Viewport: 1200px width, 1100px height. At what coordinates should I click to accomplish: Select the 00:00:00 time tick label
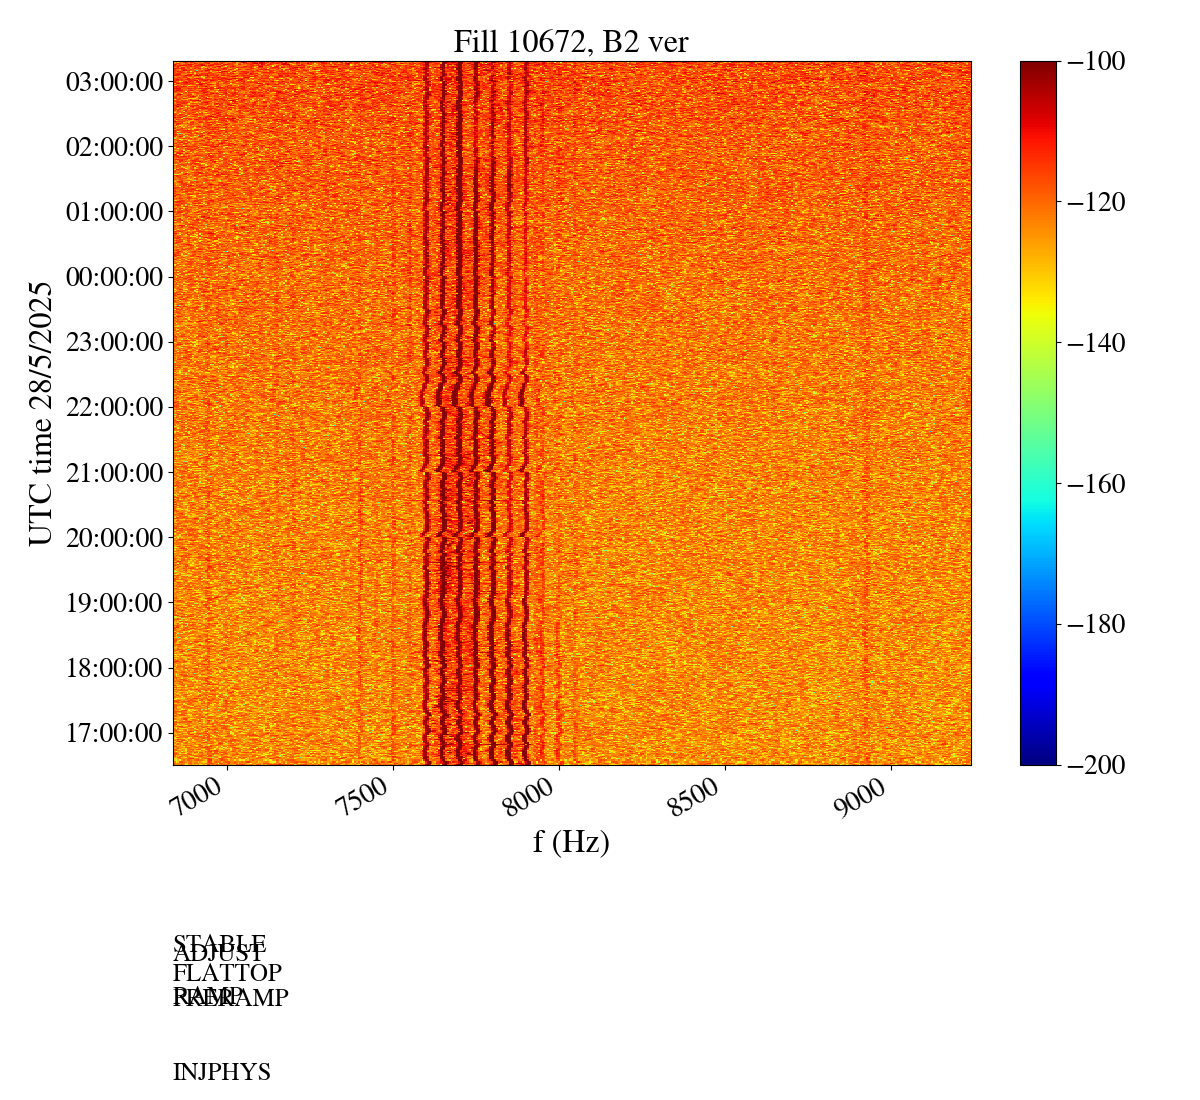114,277
